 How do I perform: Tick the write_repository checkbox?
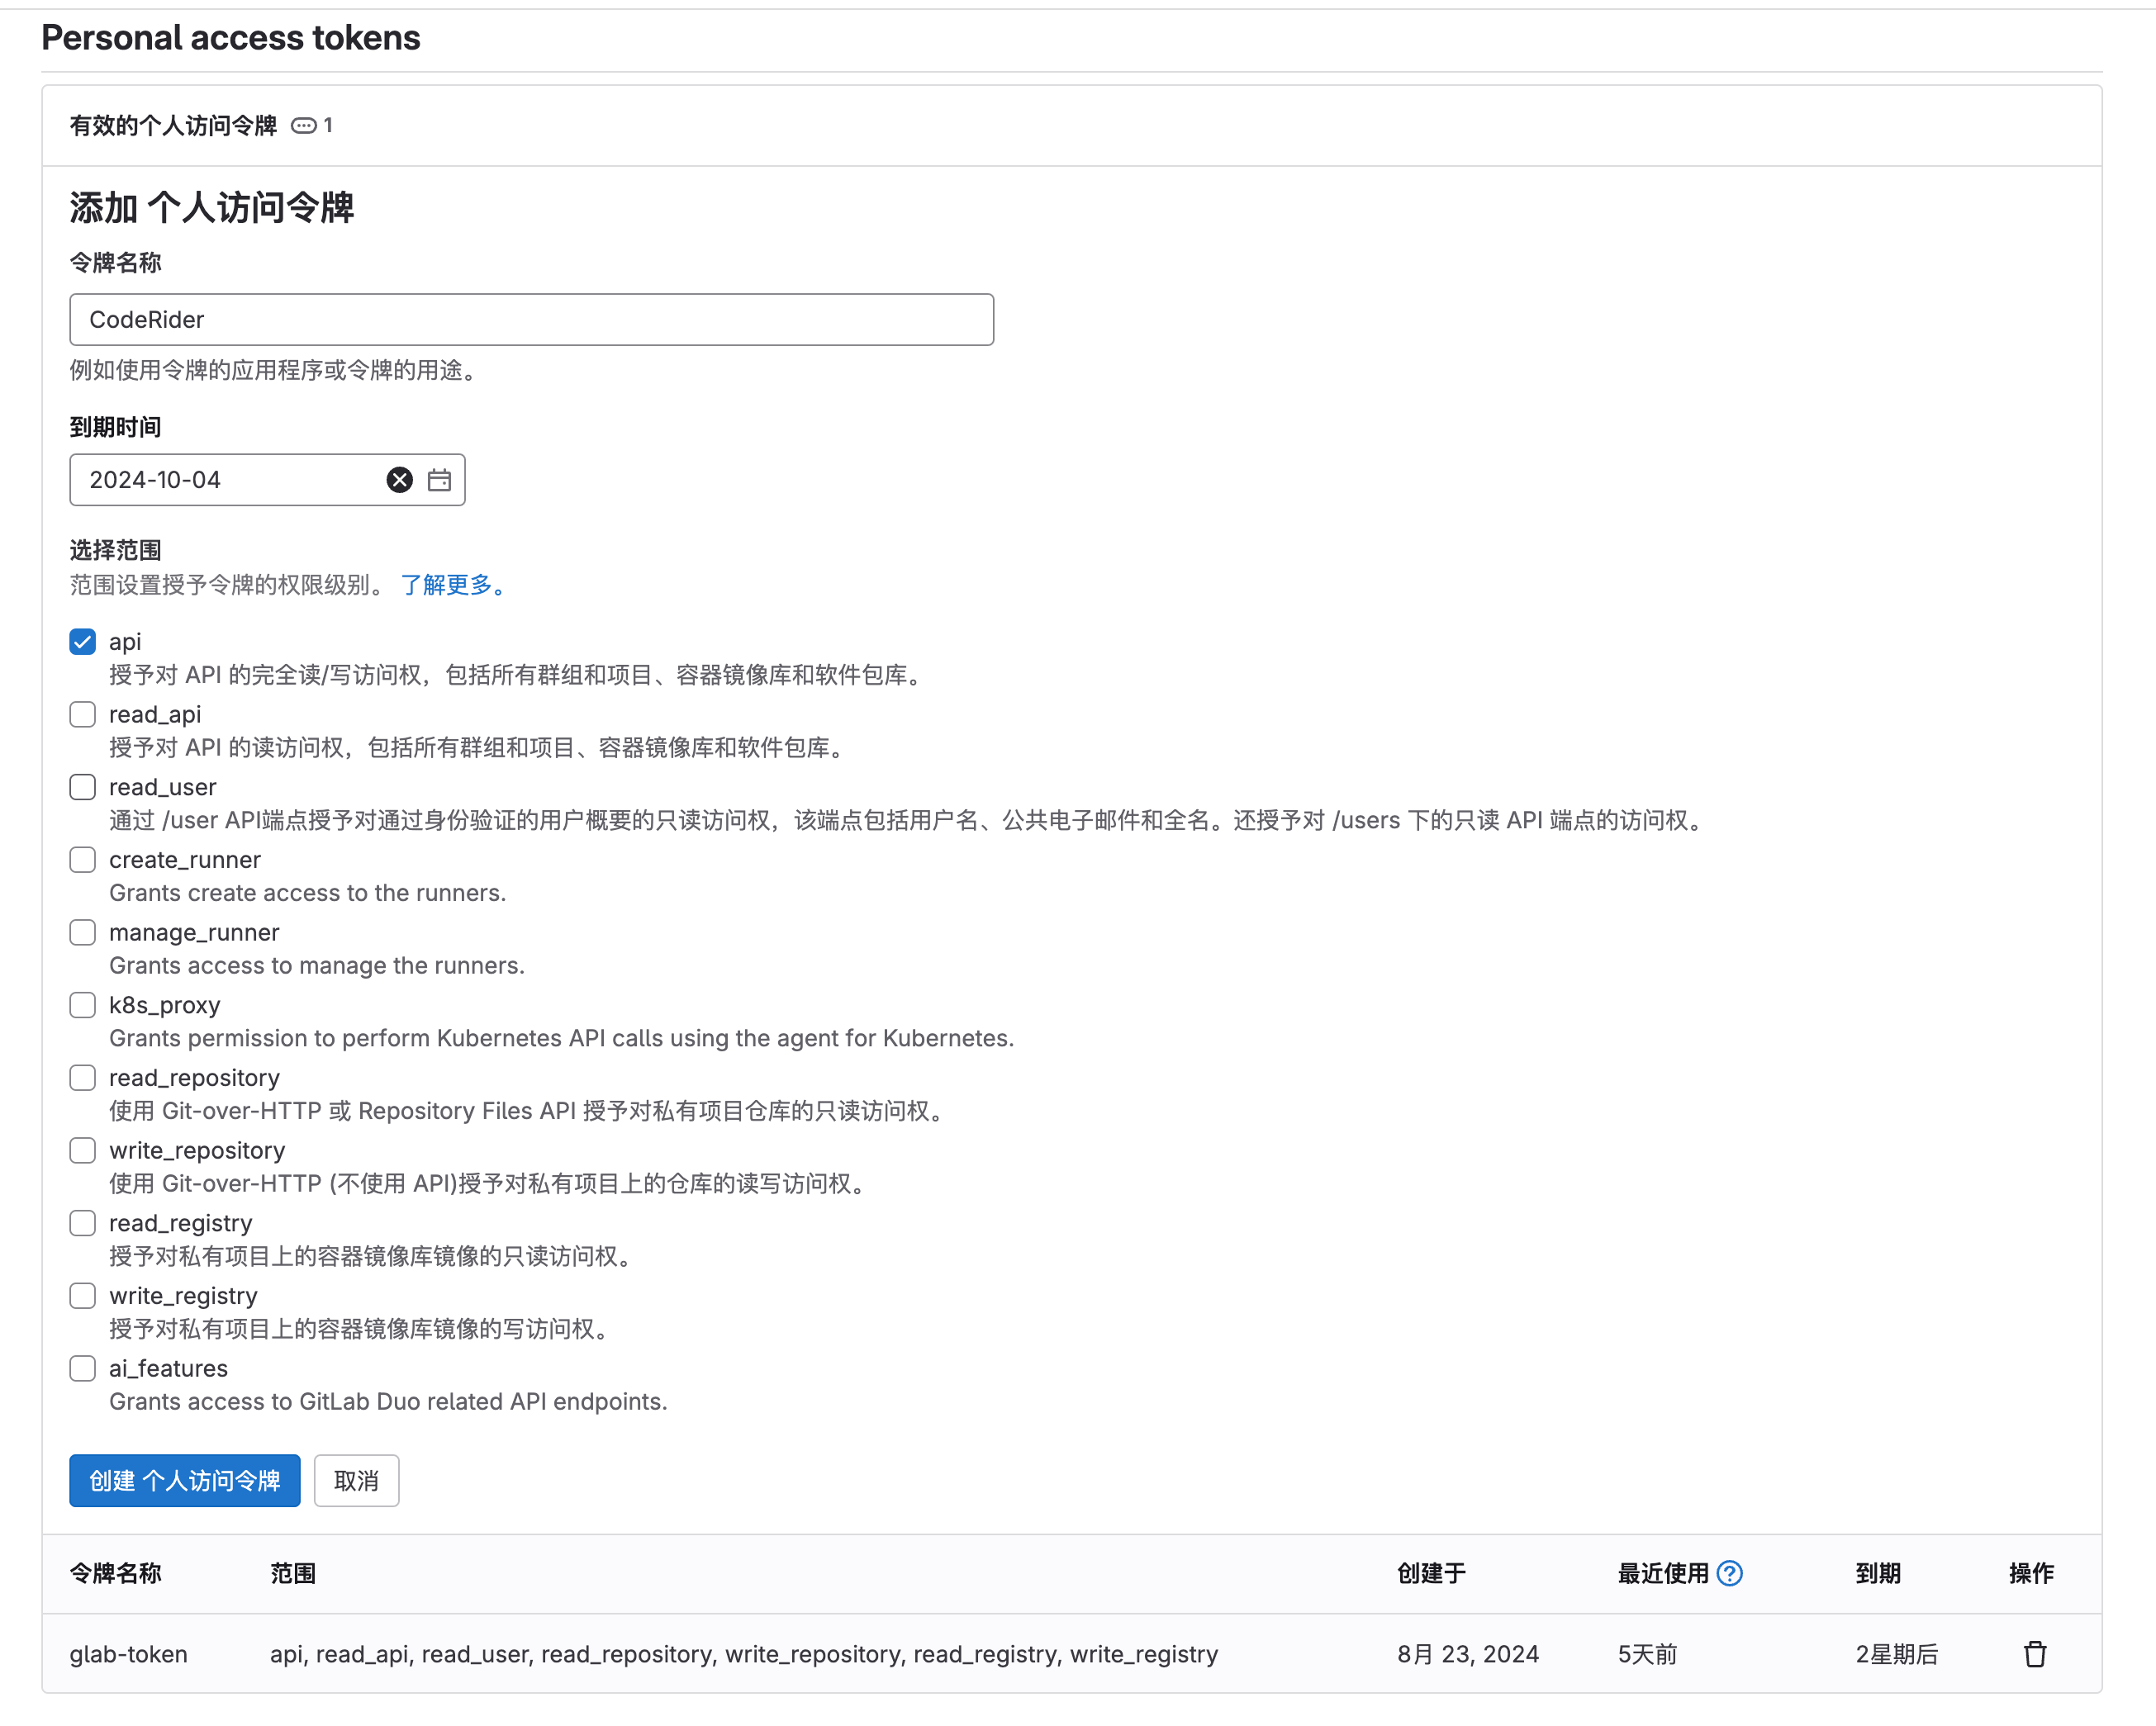pos(83,1150)
